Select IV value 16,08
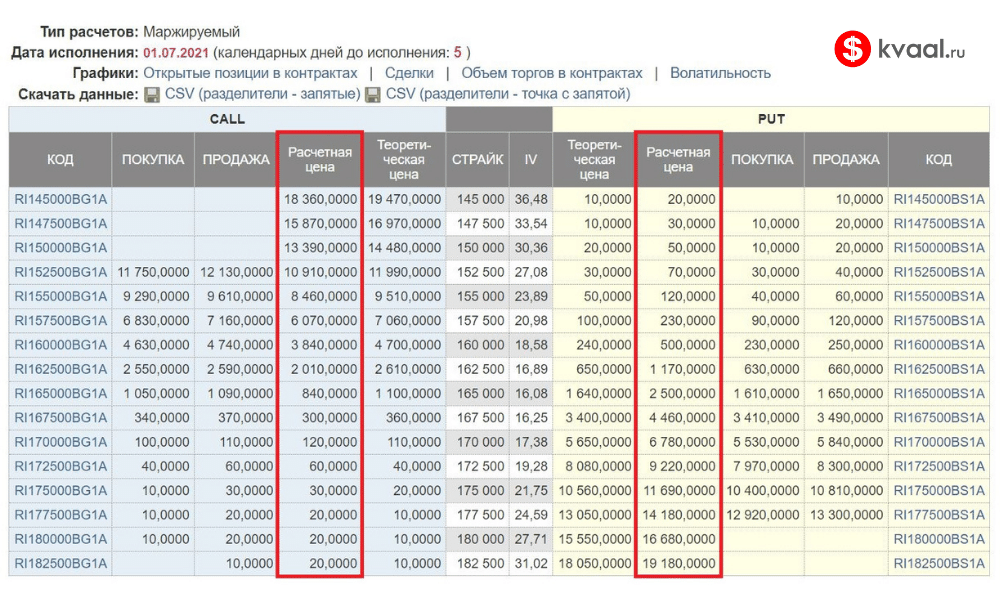 point(531,393)
